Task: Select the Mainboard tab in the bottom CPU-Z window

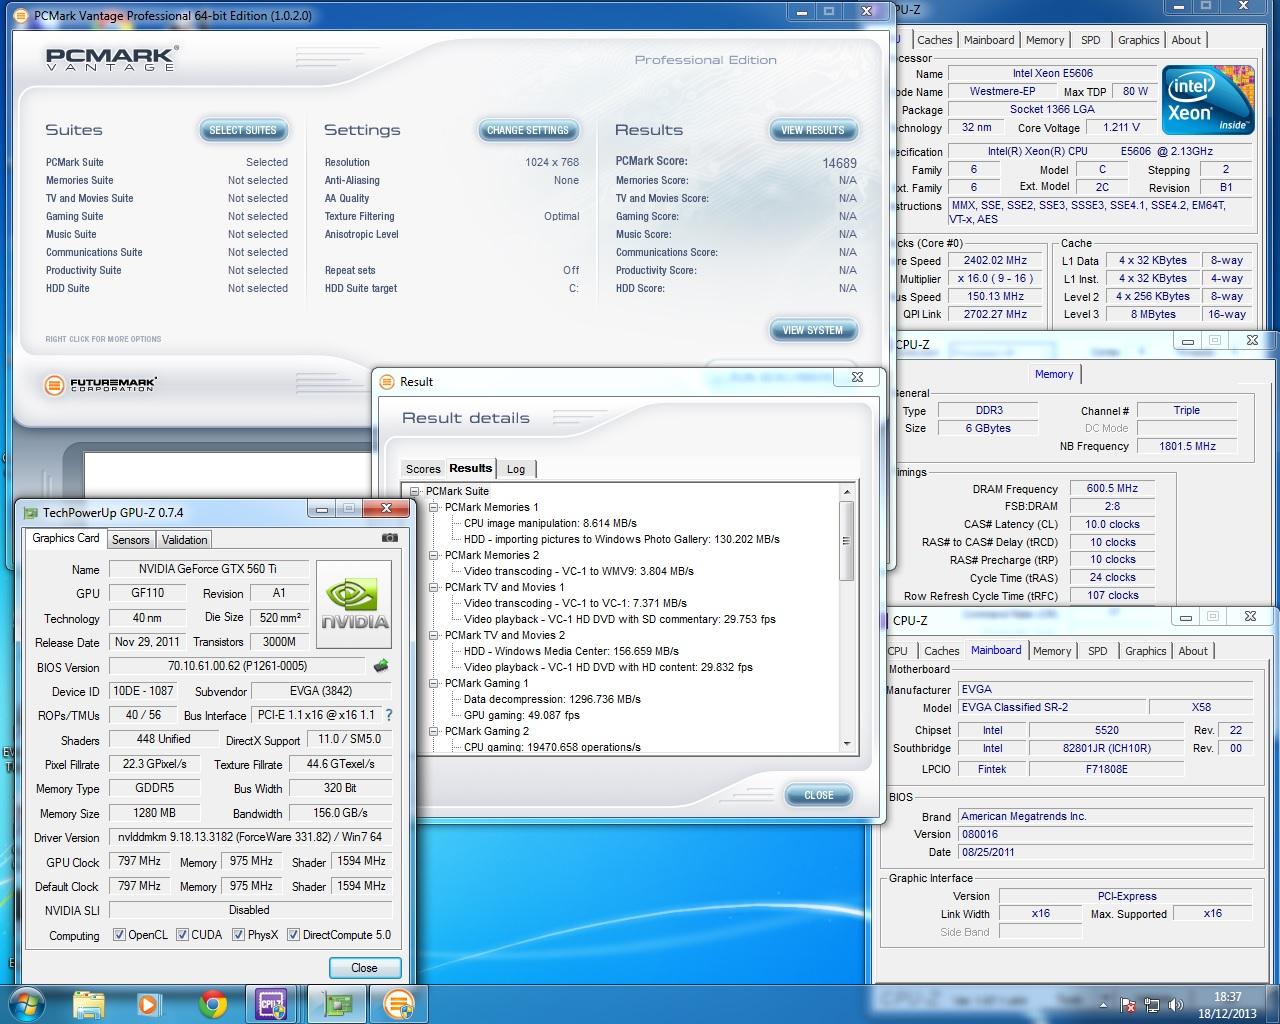Action: click(x=996, y=650)
